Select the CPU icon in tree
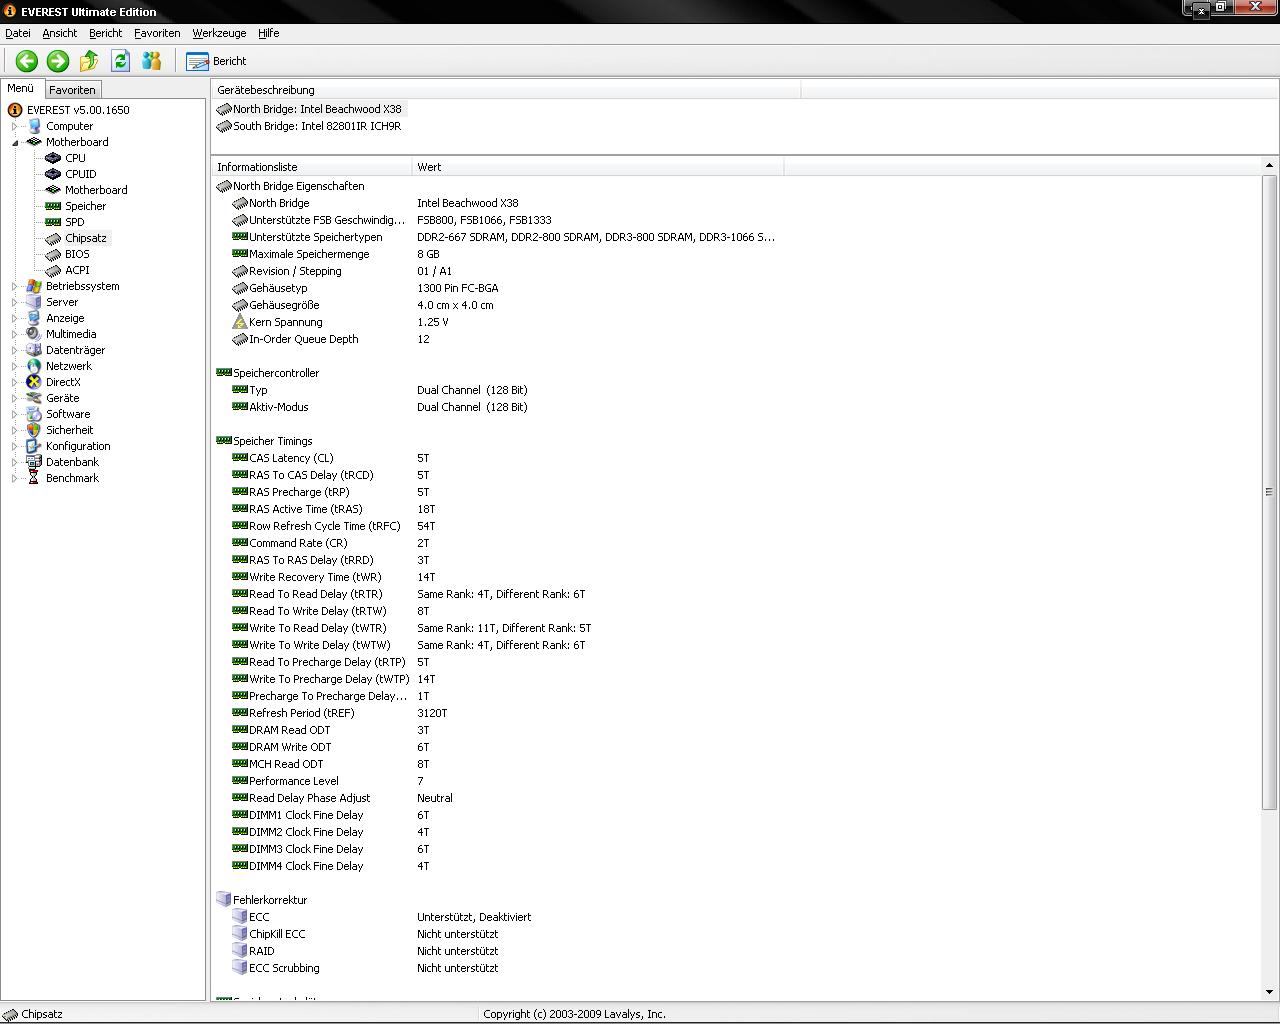This screenshot has height=1024, width=1280. pos(53,158)
